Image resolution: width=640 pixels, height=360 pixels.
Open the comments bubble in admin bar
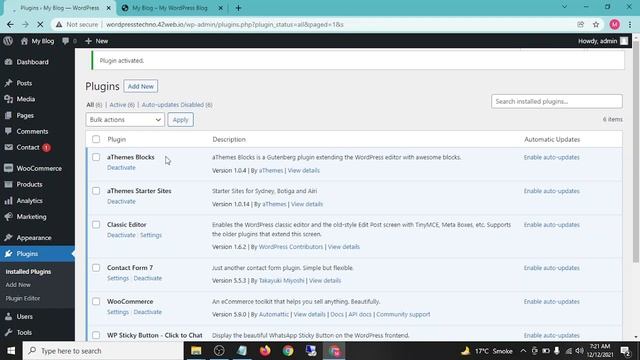69,41
